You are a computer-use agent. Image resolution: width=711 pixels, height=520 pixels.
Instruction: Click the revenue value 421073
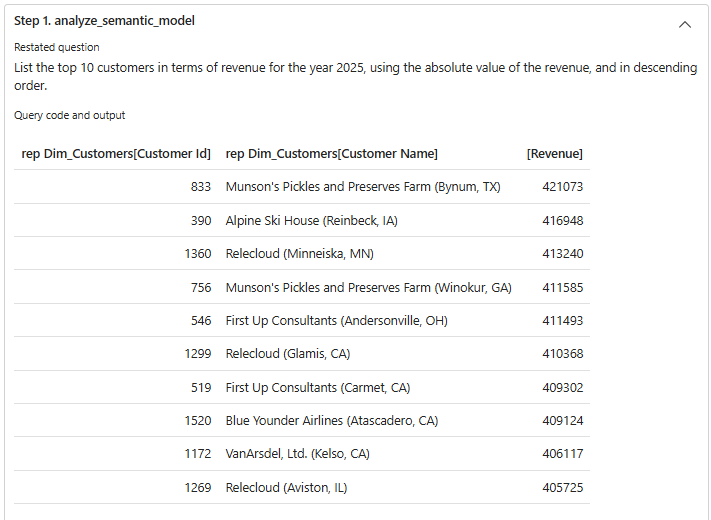[562, 187]
